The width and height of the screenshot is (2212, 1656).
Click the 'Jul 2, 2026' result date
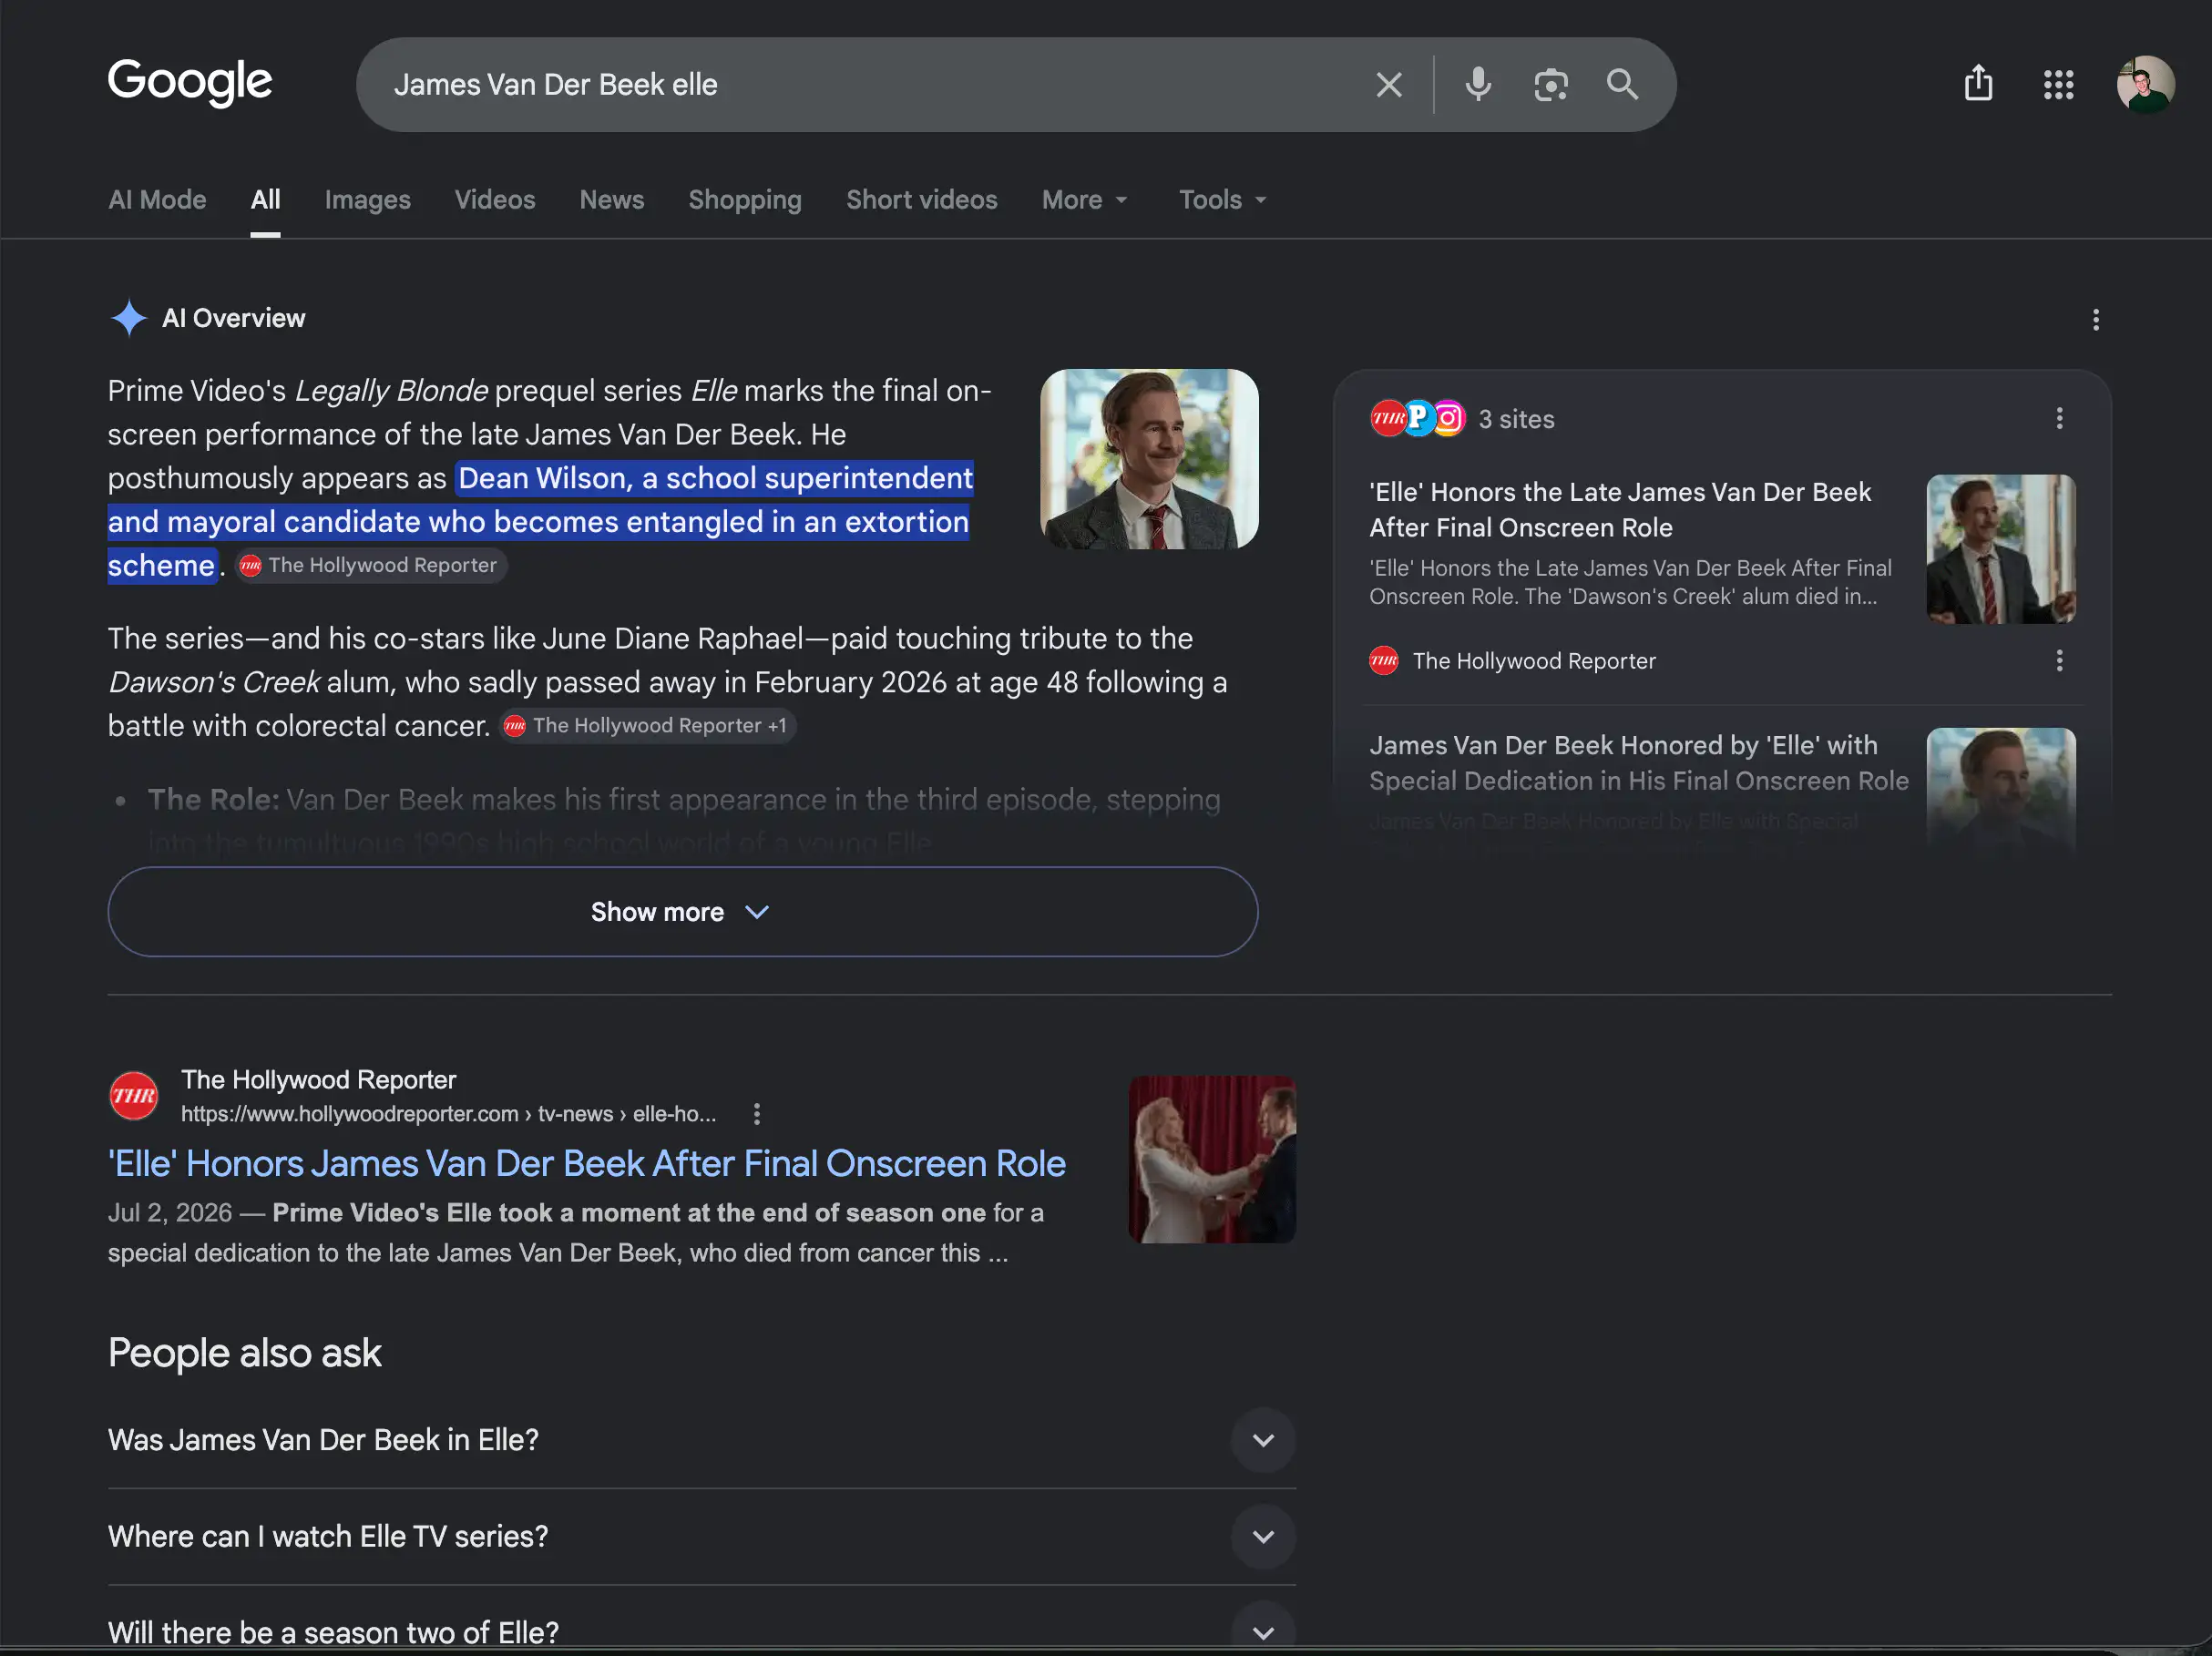point(169,1213)
